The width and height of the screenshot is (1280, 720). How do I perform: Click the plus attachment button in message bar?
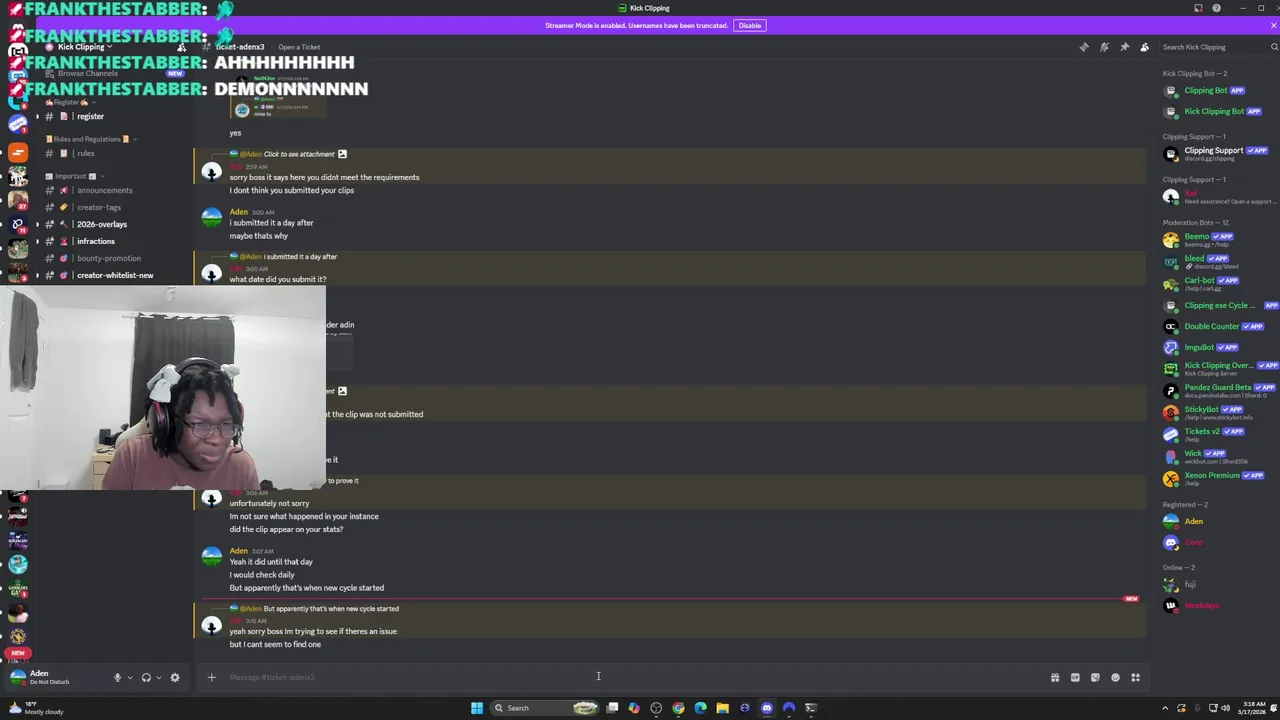(211, 678)
